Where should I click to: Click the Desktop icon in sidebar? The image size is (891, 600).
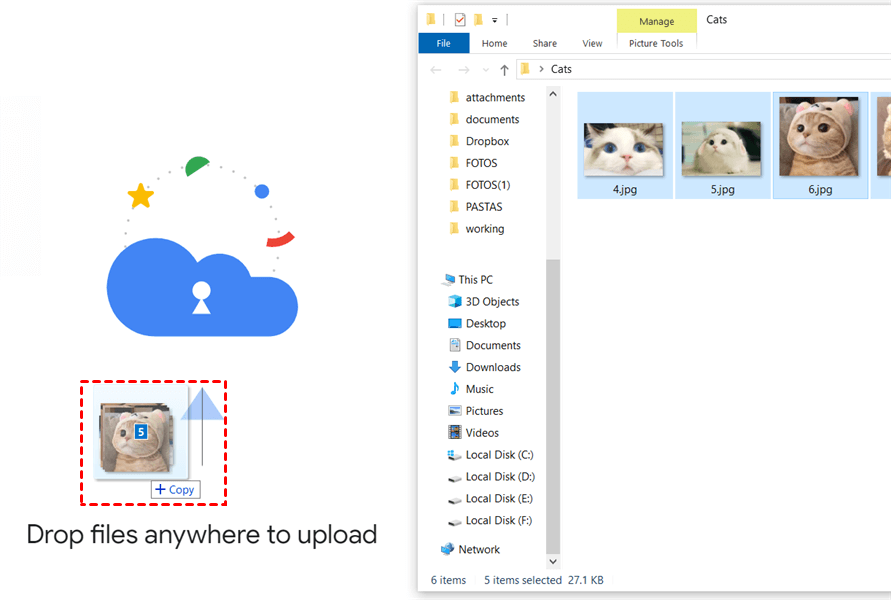pos(455,323)
